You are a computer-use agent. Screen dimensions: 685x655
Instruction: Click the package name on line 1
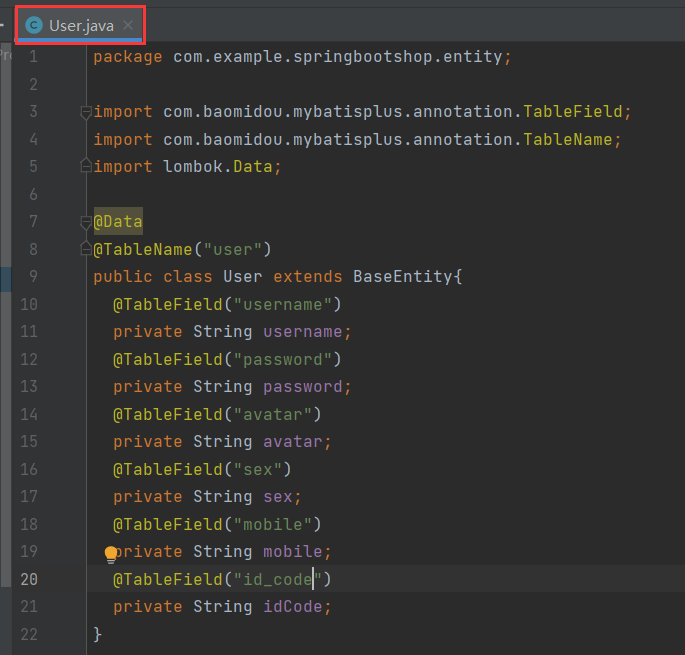(337, 57)
